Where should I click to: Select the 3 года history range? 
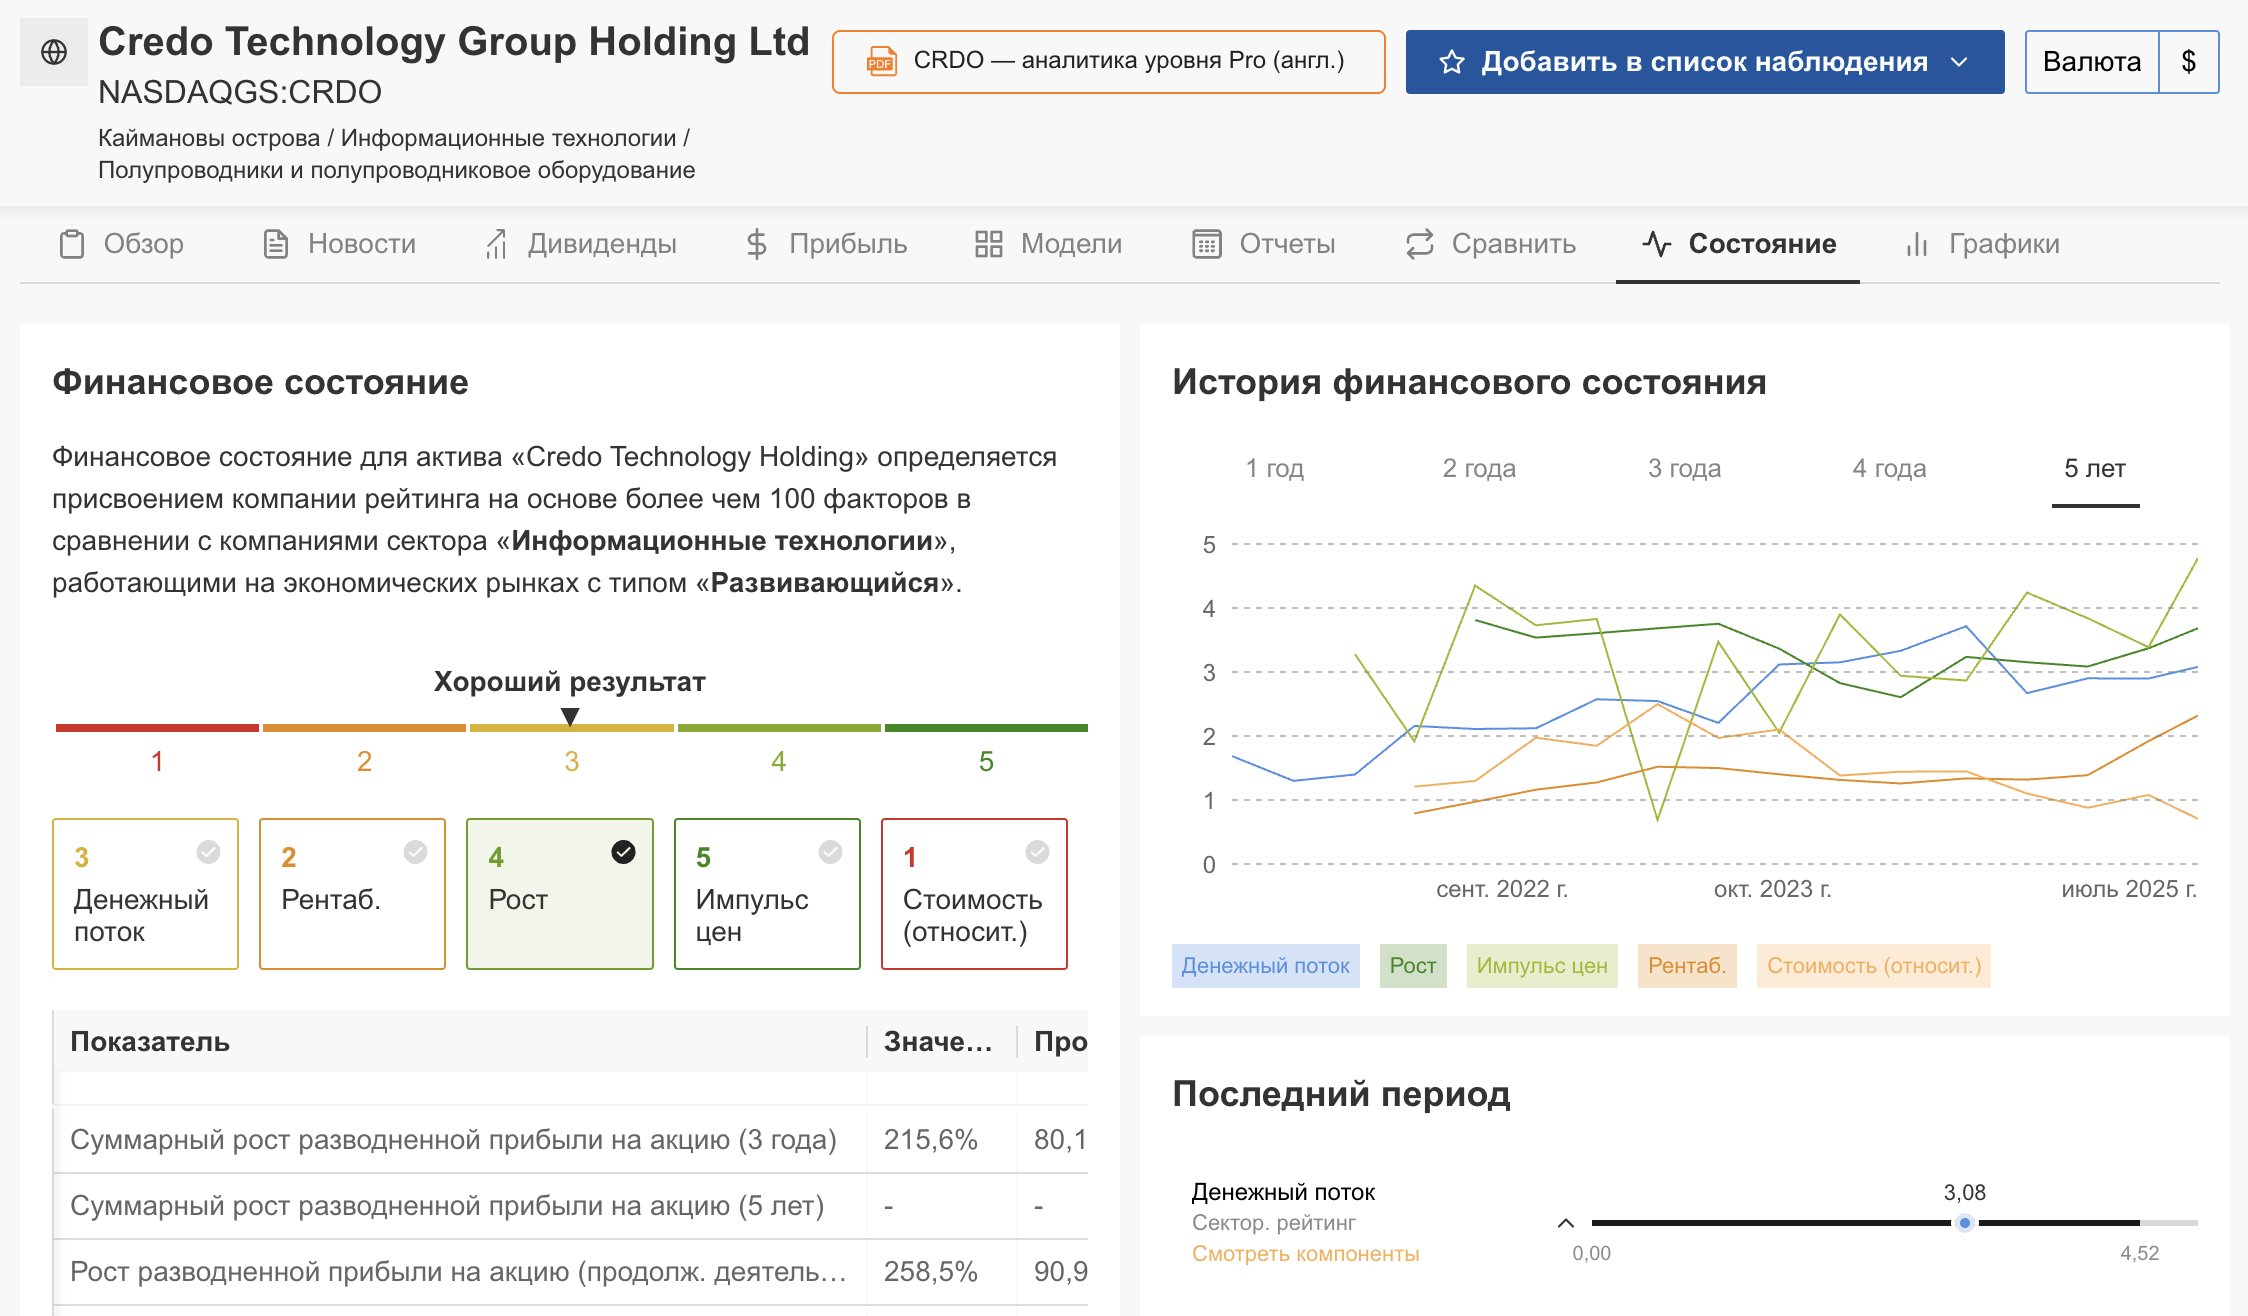tap(1685, 468)
